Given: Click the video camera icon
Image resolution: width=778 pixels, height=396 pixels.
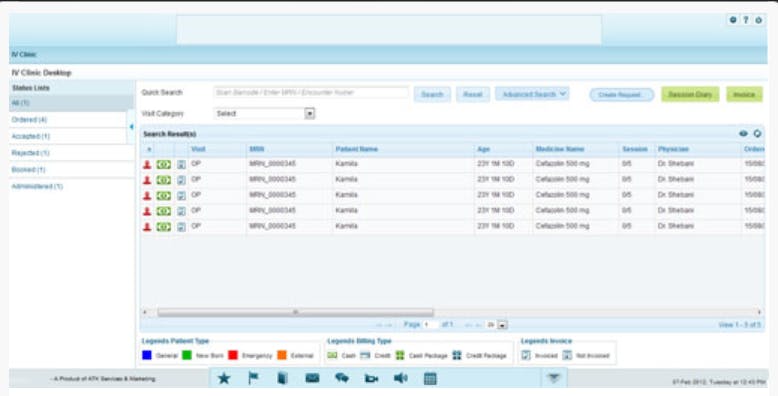Looking at the screenshot, I should (371, 379).
